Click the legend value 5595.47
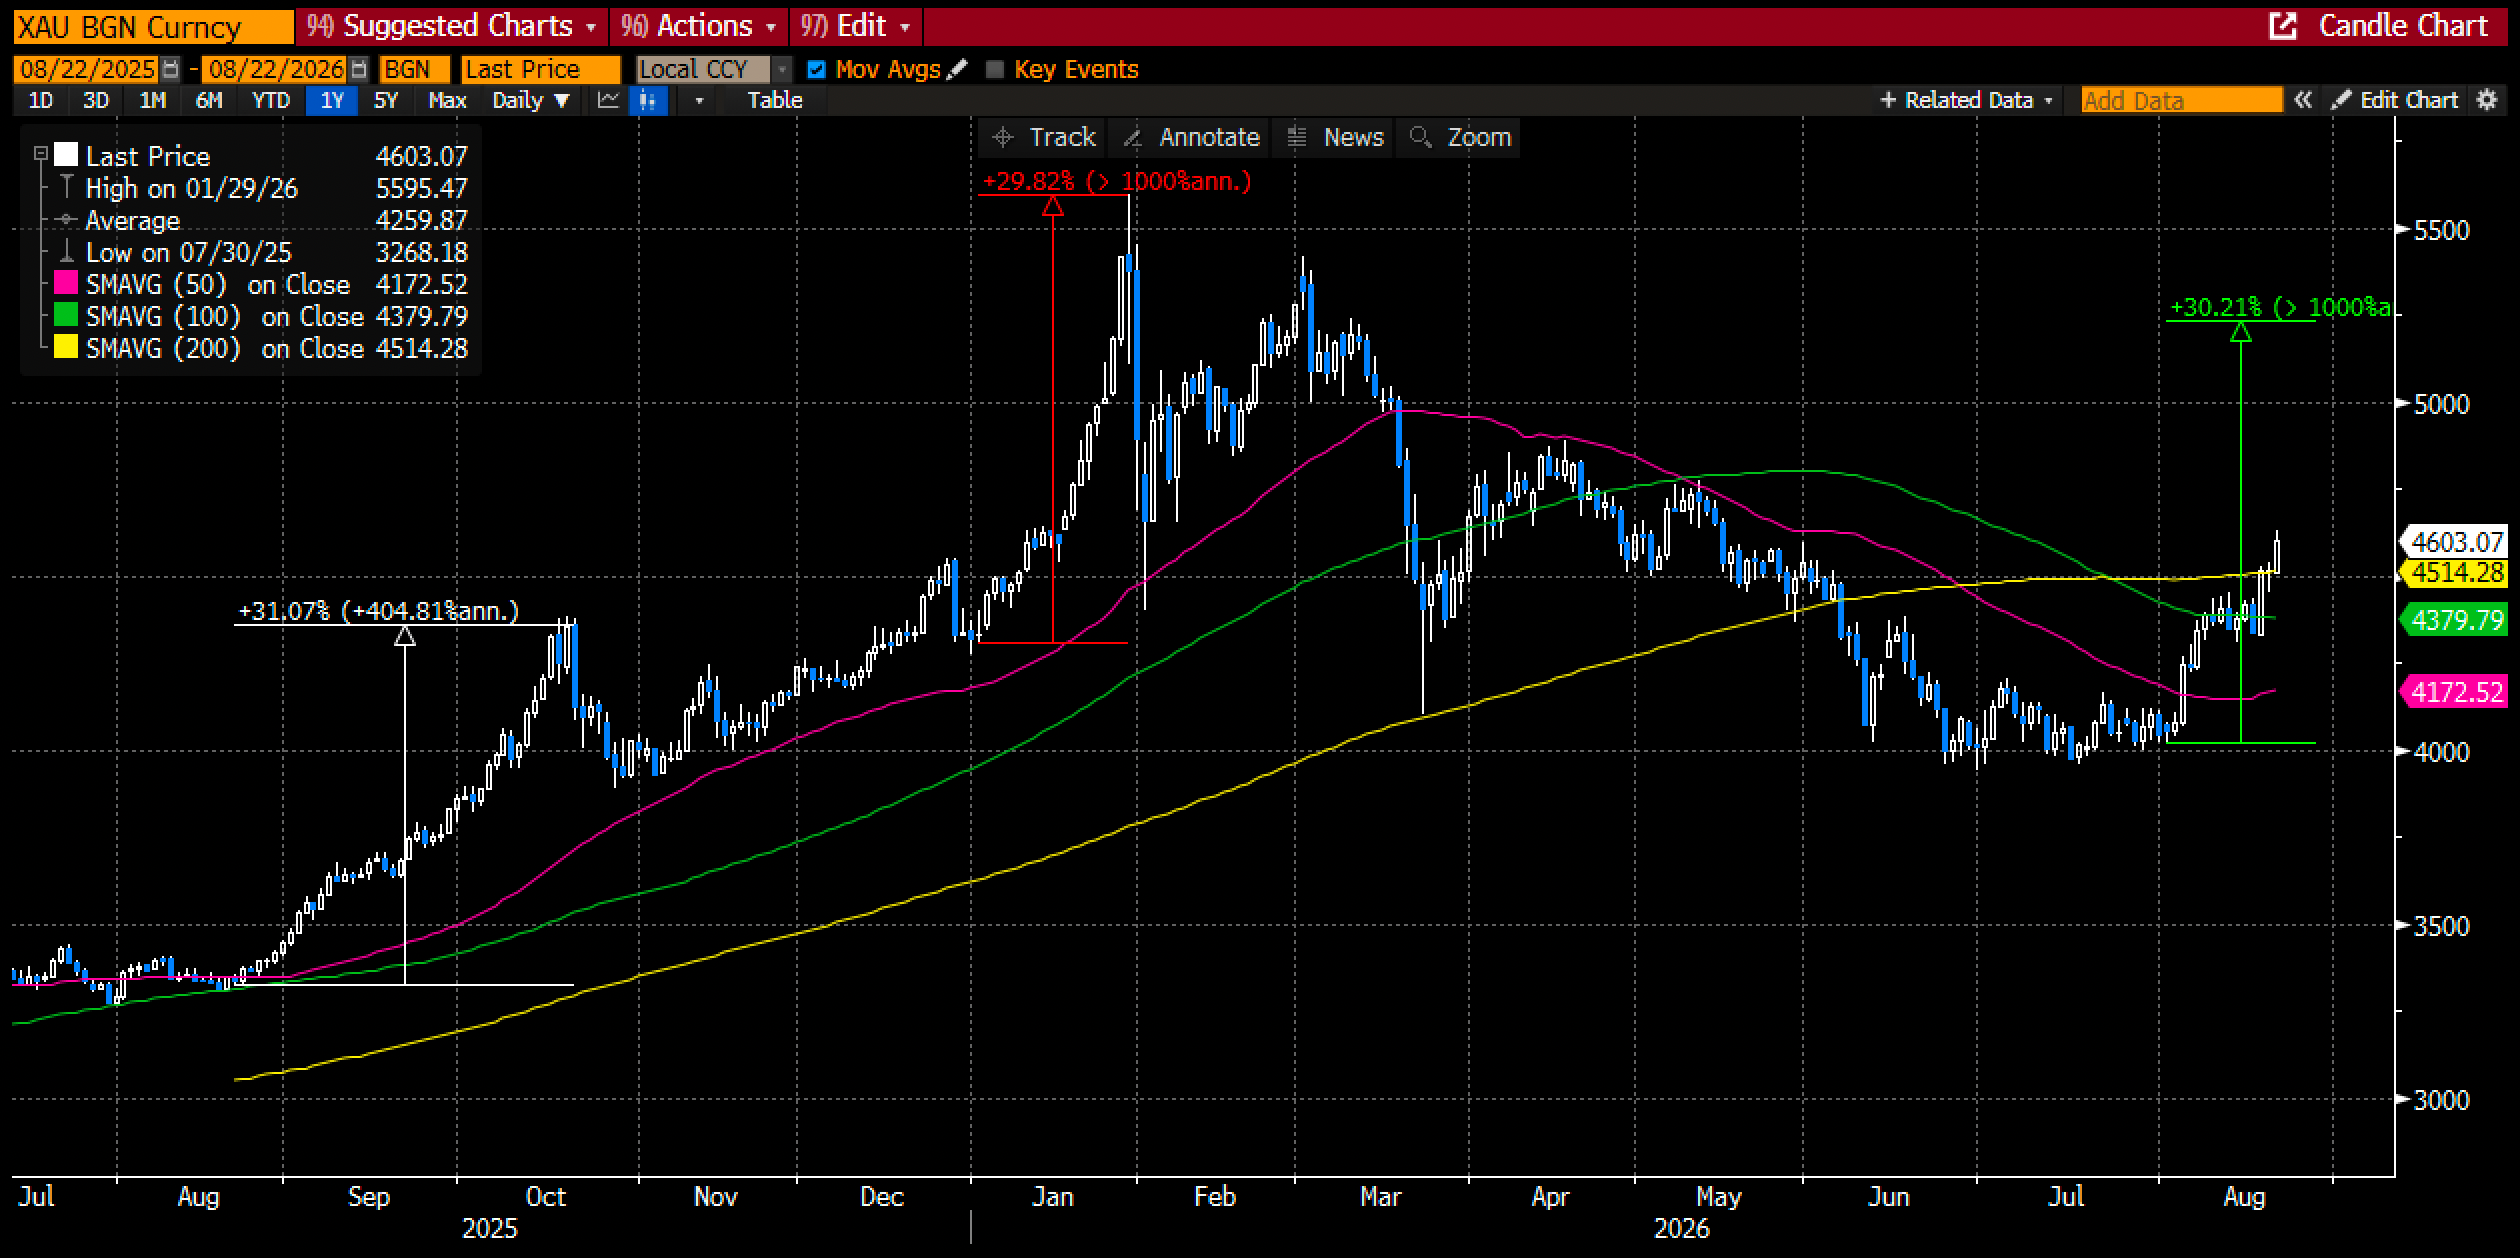This screenshot has height=1258, width=2520. point(421,188)
